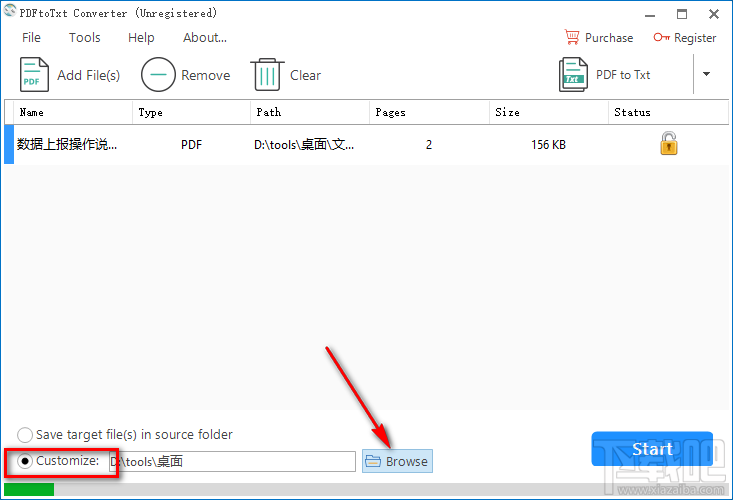Viewport: 733px width, 500px height.
Task: Click the Size column header
Action: click(549, 112)
